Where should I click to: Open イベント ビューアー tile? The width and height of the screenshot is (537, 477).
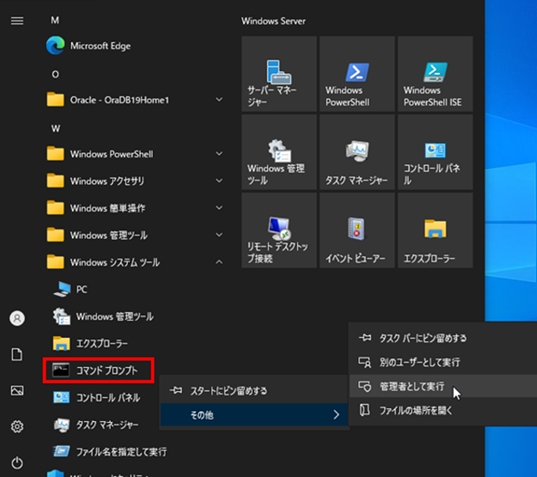pos(357,230)
